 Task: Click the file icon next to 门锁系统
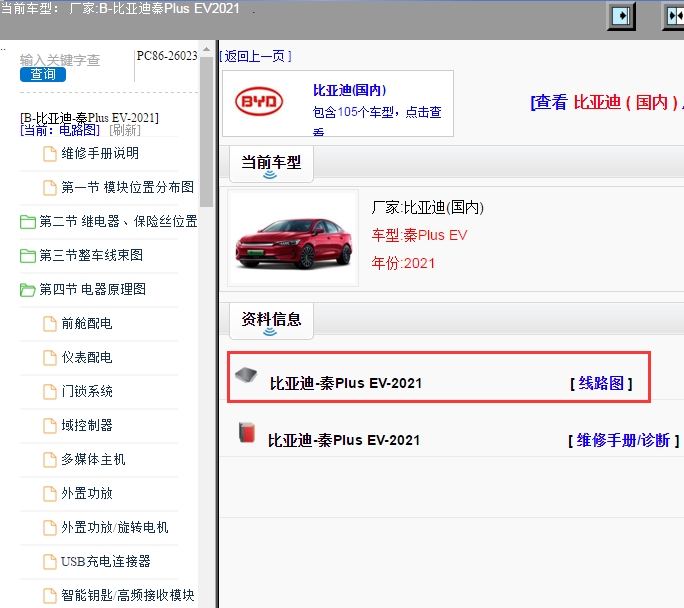[x=50, y=392]
